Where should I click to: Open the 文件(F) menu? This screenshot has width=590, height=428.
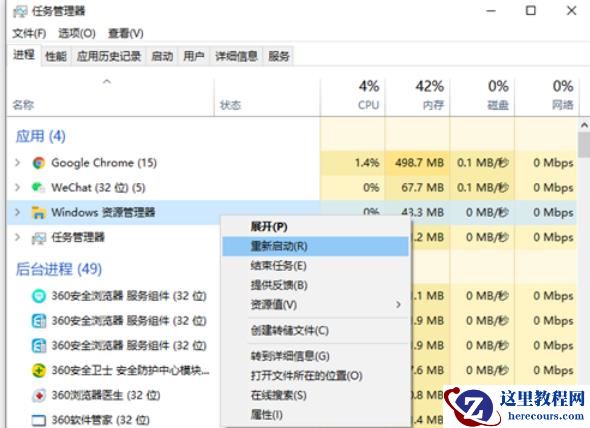point(29,34)
